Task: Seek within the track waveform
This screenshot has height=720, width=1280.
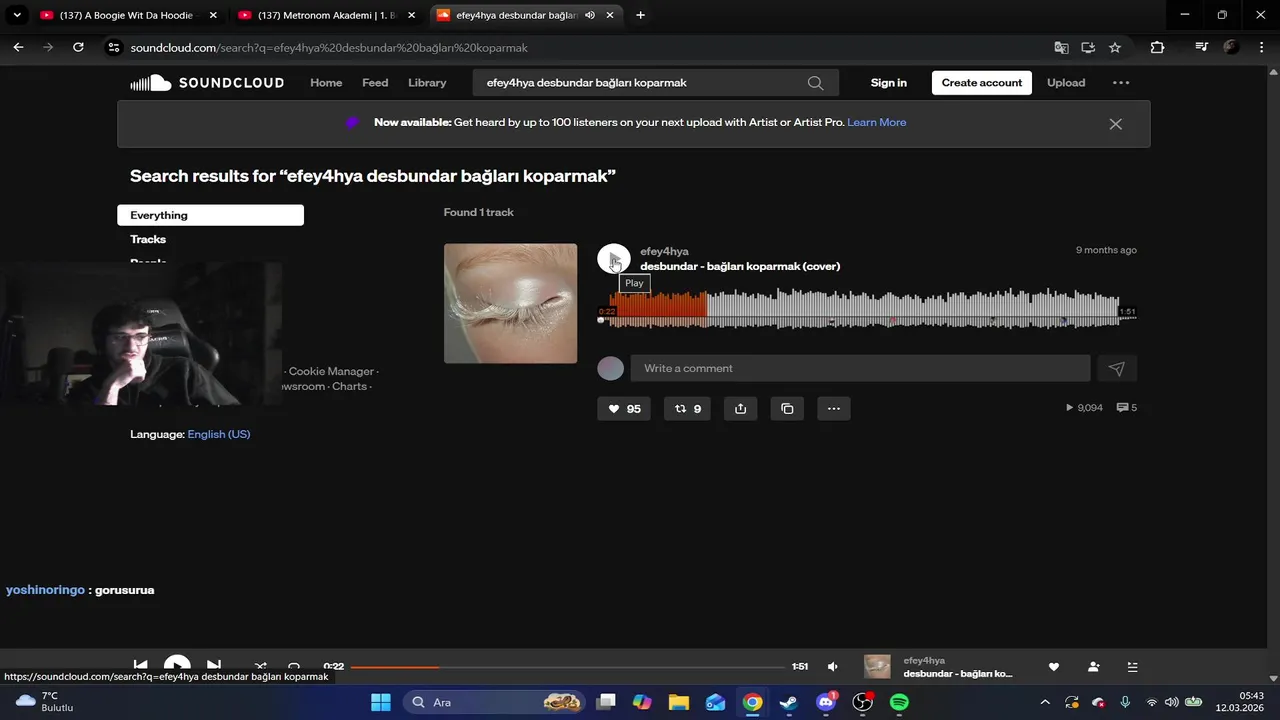Action: [x=867, y=308]
